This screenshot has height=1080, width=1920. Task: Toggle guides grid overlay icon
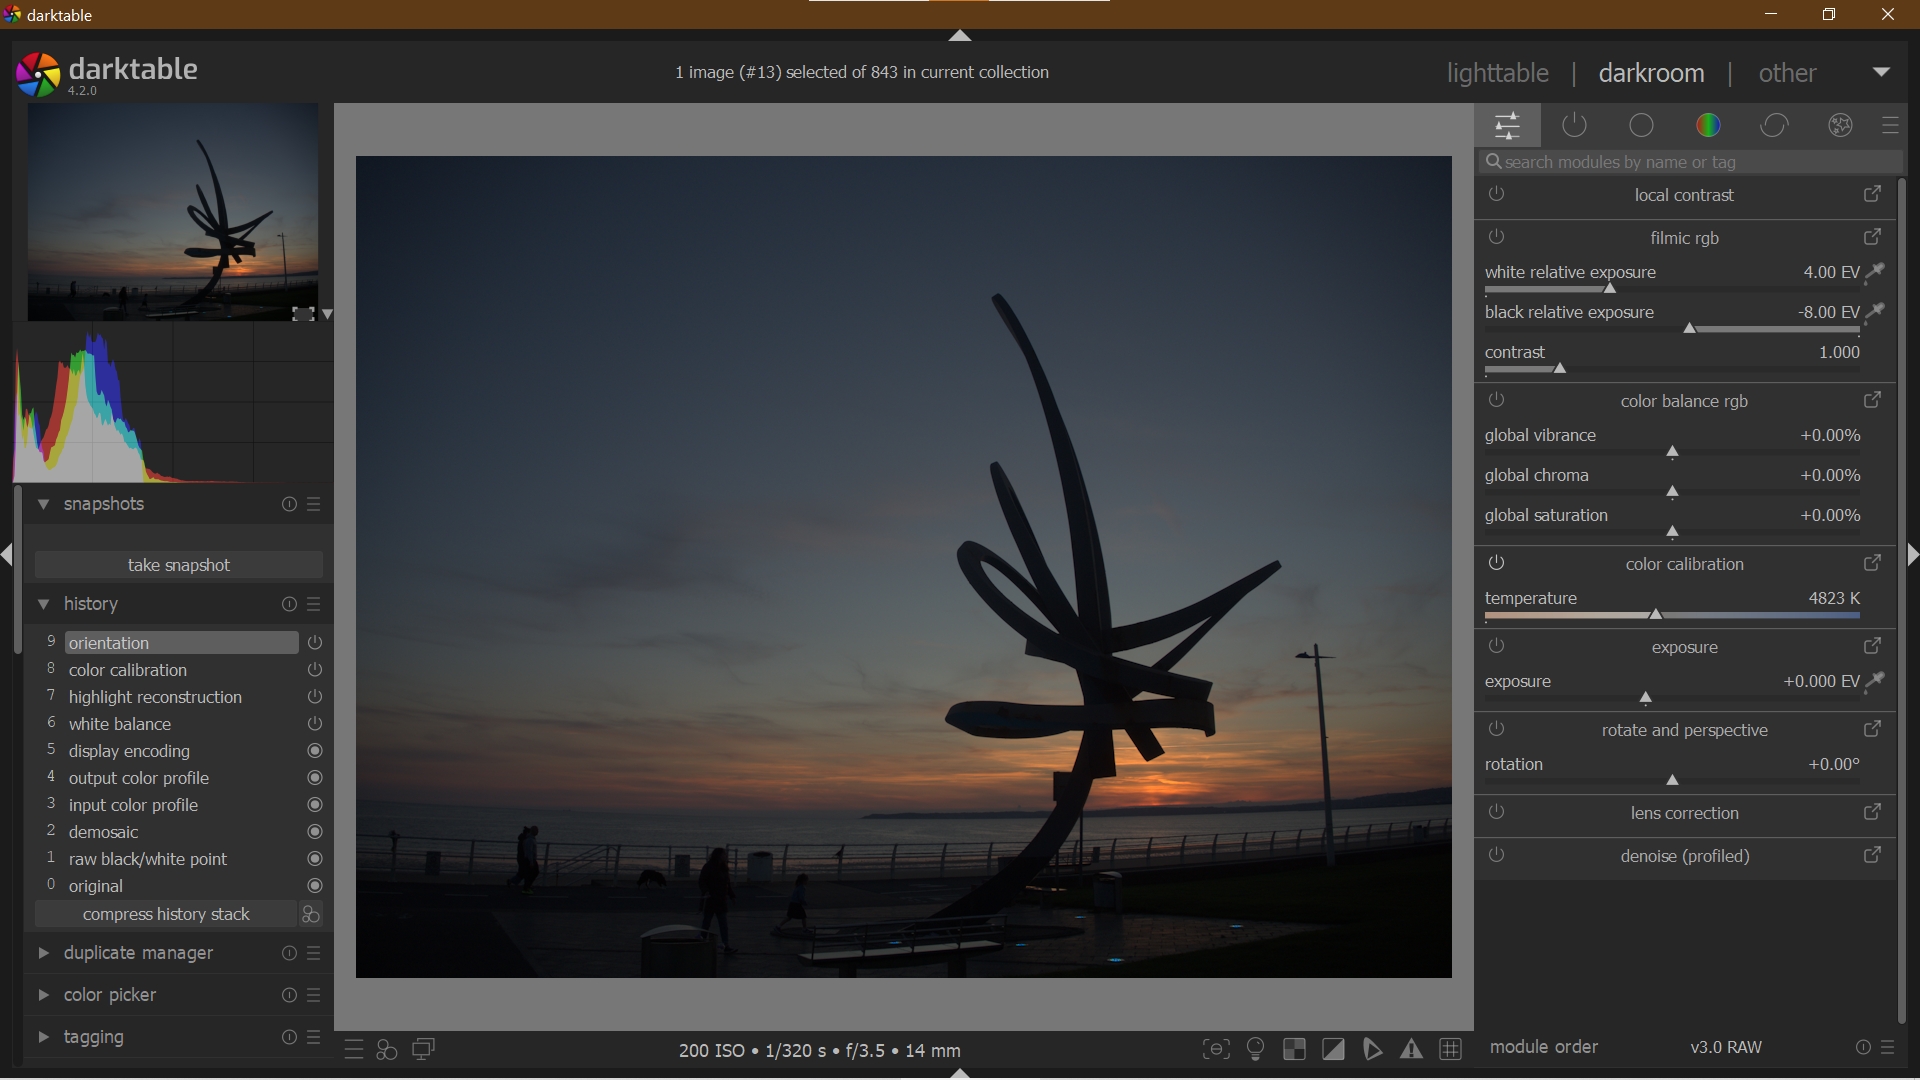[x=1451, y=1049]
